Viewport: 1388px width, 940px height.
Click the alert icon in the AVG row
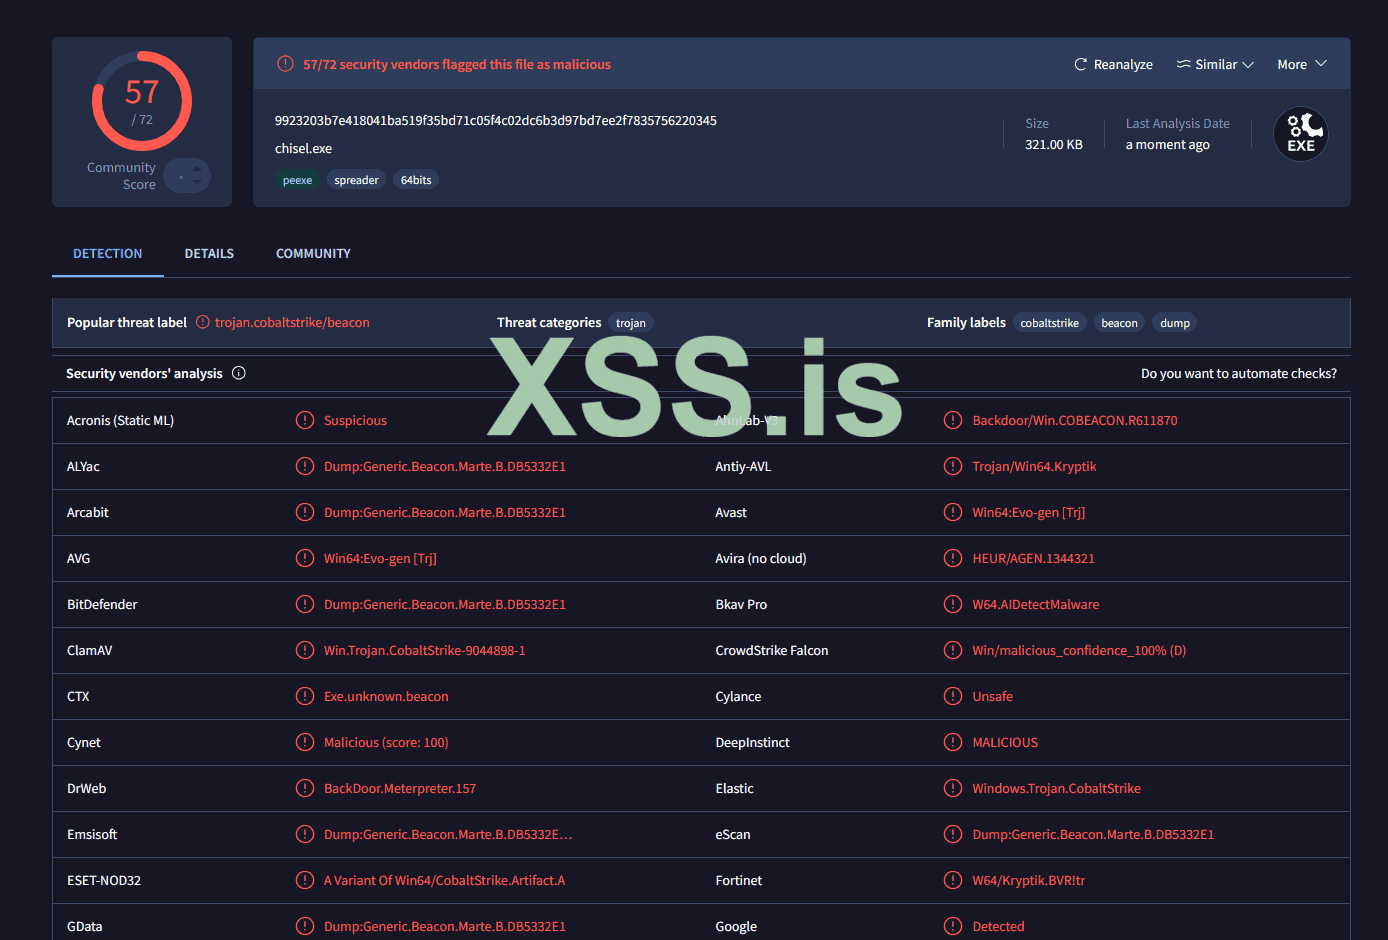(x=305, y=558)
